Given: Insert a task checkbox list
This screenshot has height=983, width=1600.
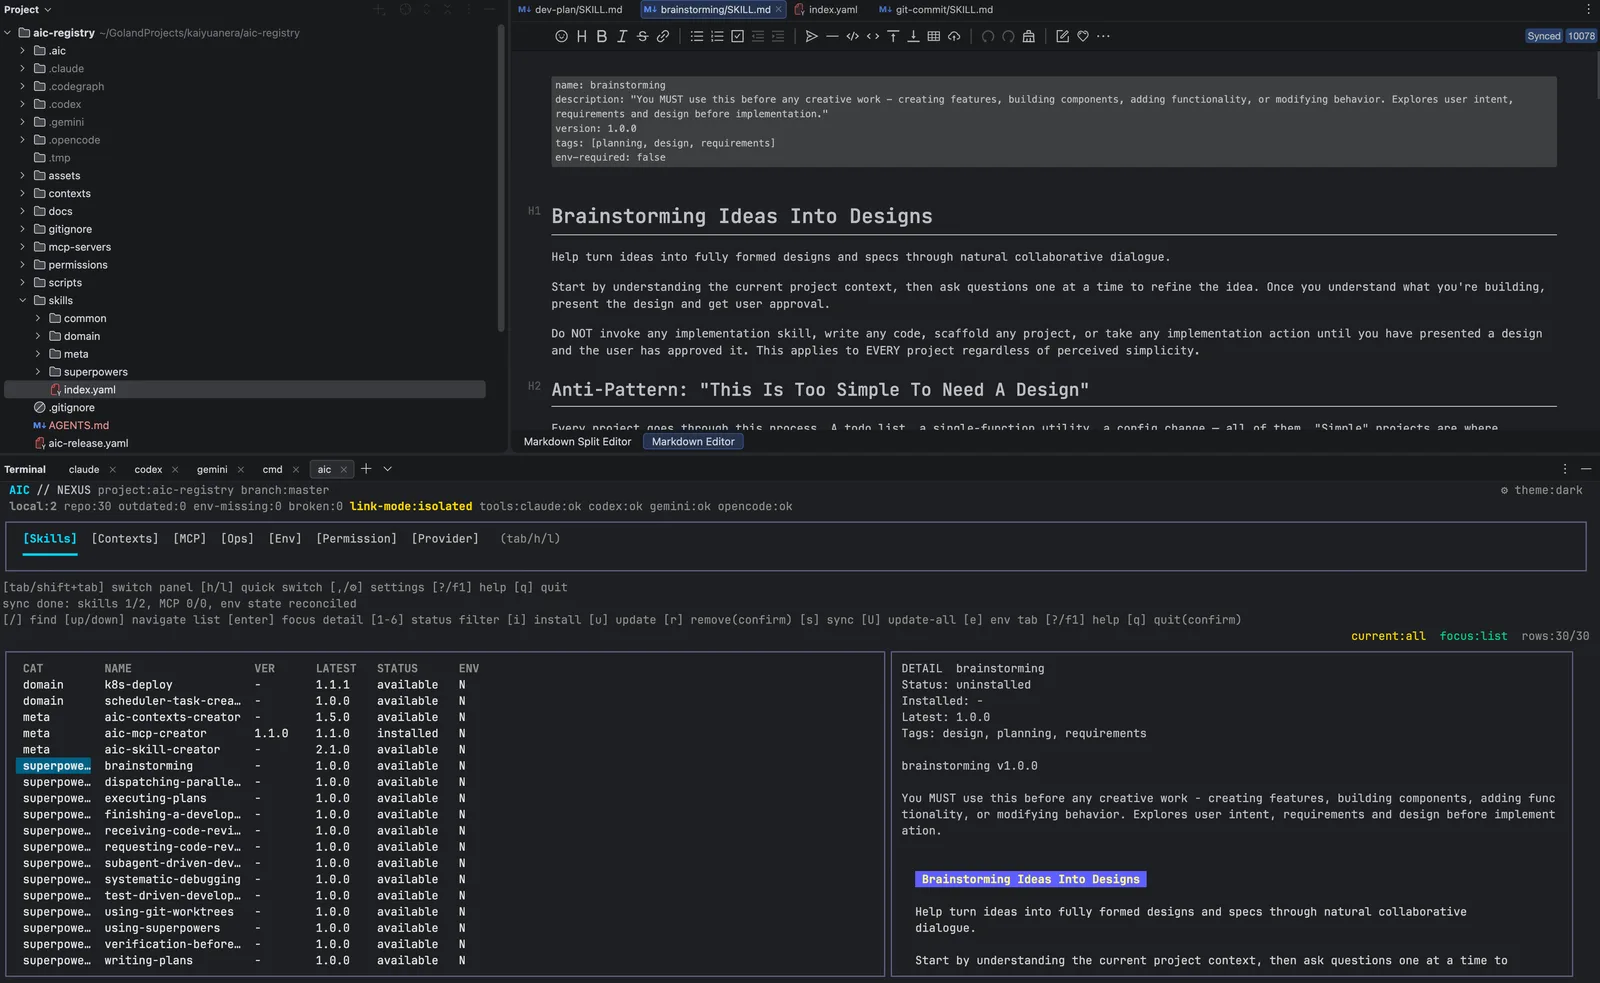Looking at the screenshot, I should coord(737,36).
